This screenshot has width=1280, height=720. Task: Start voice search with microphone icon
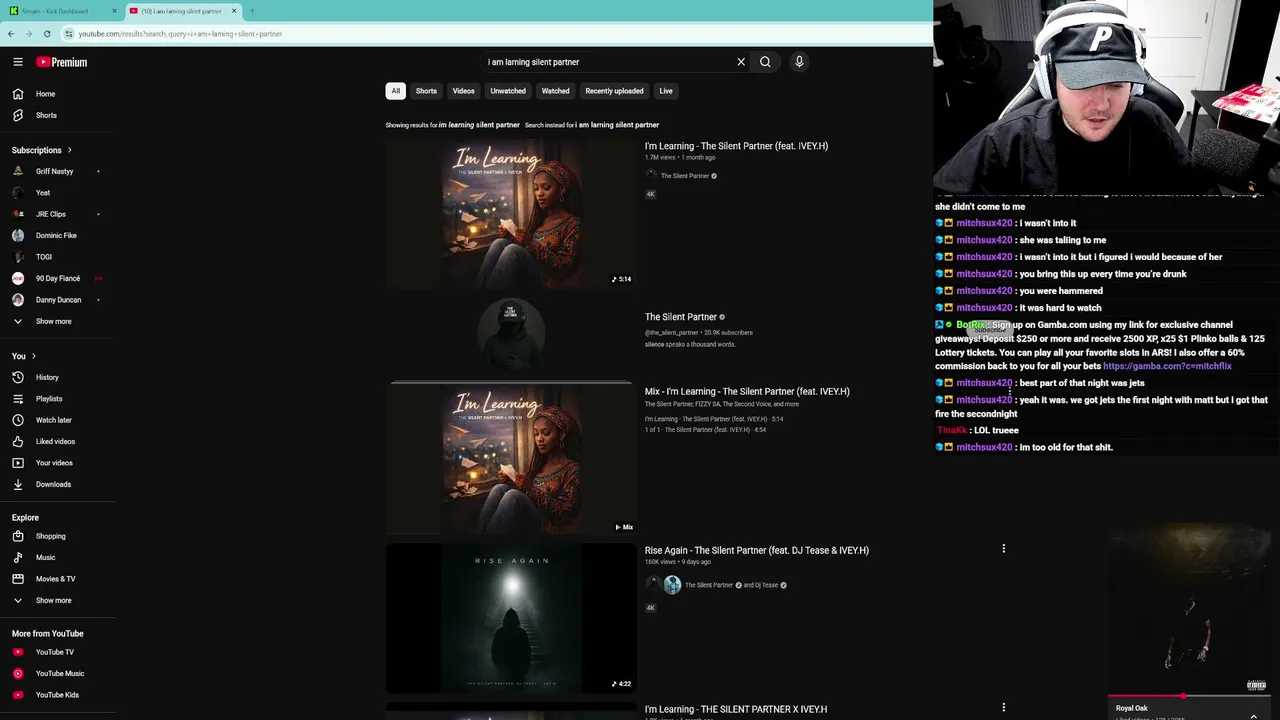click(x=799, y=62)
